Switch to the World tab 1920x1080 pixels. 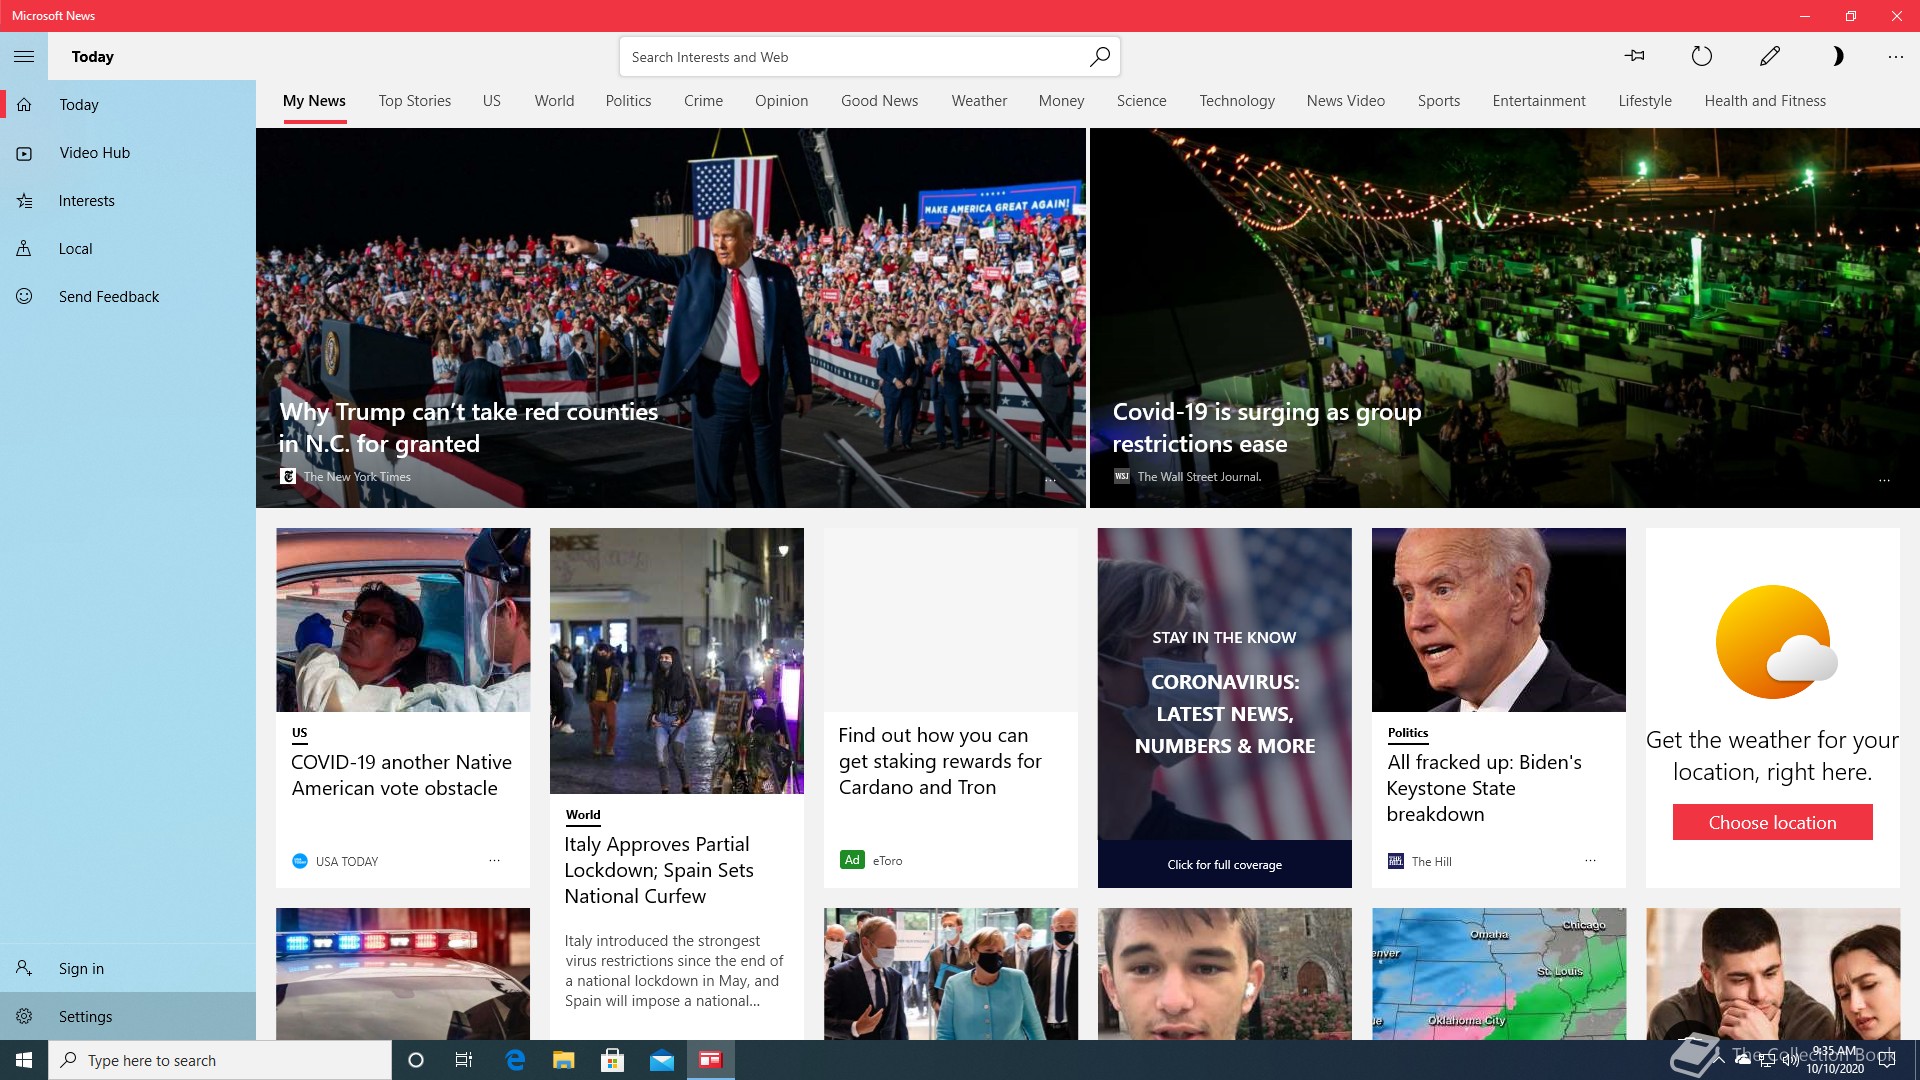click(554, 101)
